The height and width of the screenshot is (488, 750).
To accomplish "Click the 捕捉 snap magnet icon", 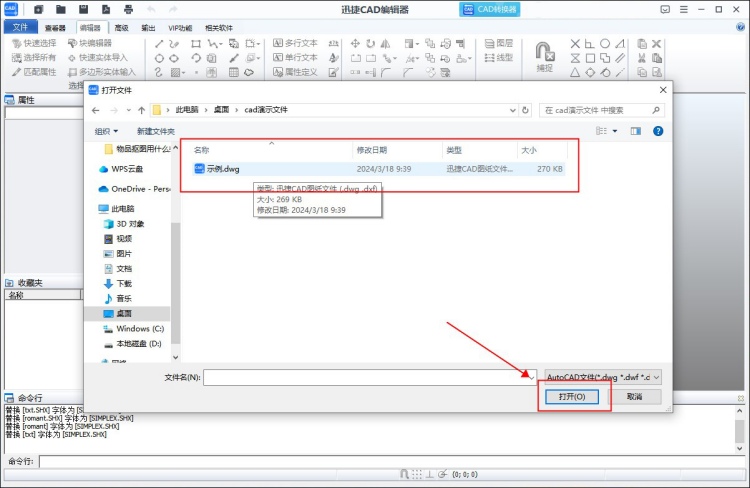I will pyautogui.click(x=545, y=57).
